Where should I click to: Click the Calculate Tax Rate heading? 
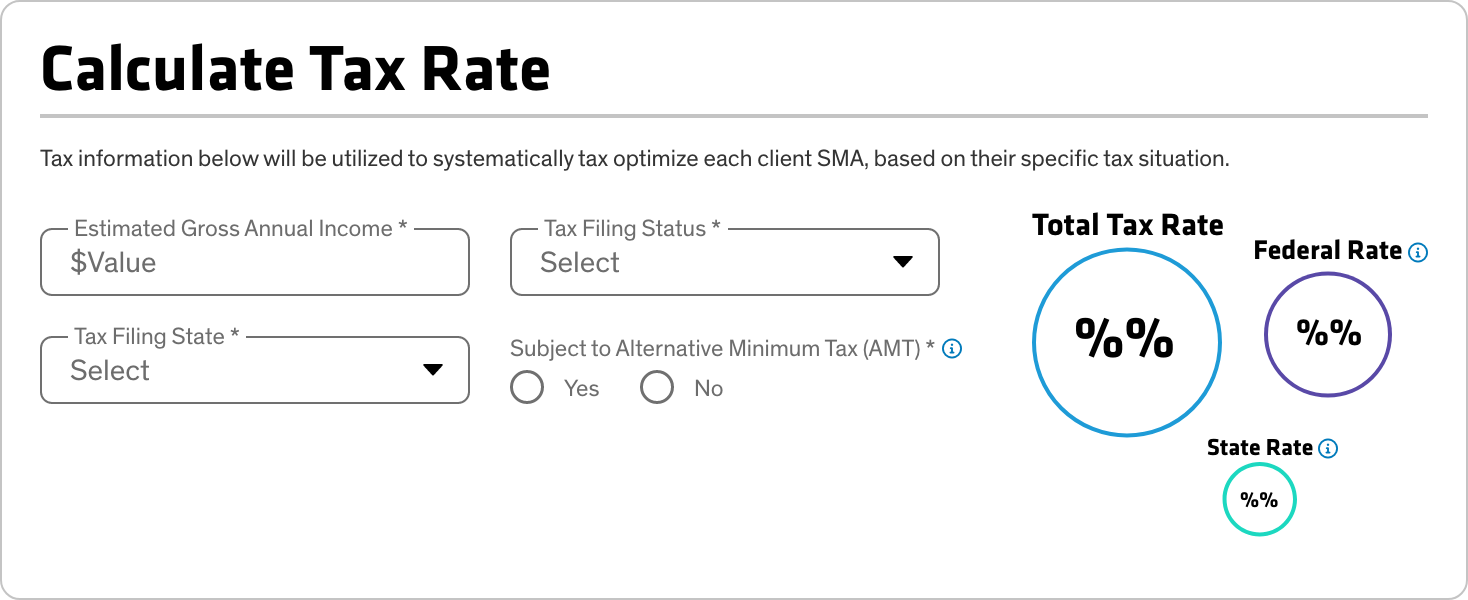coord(296,70)
